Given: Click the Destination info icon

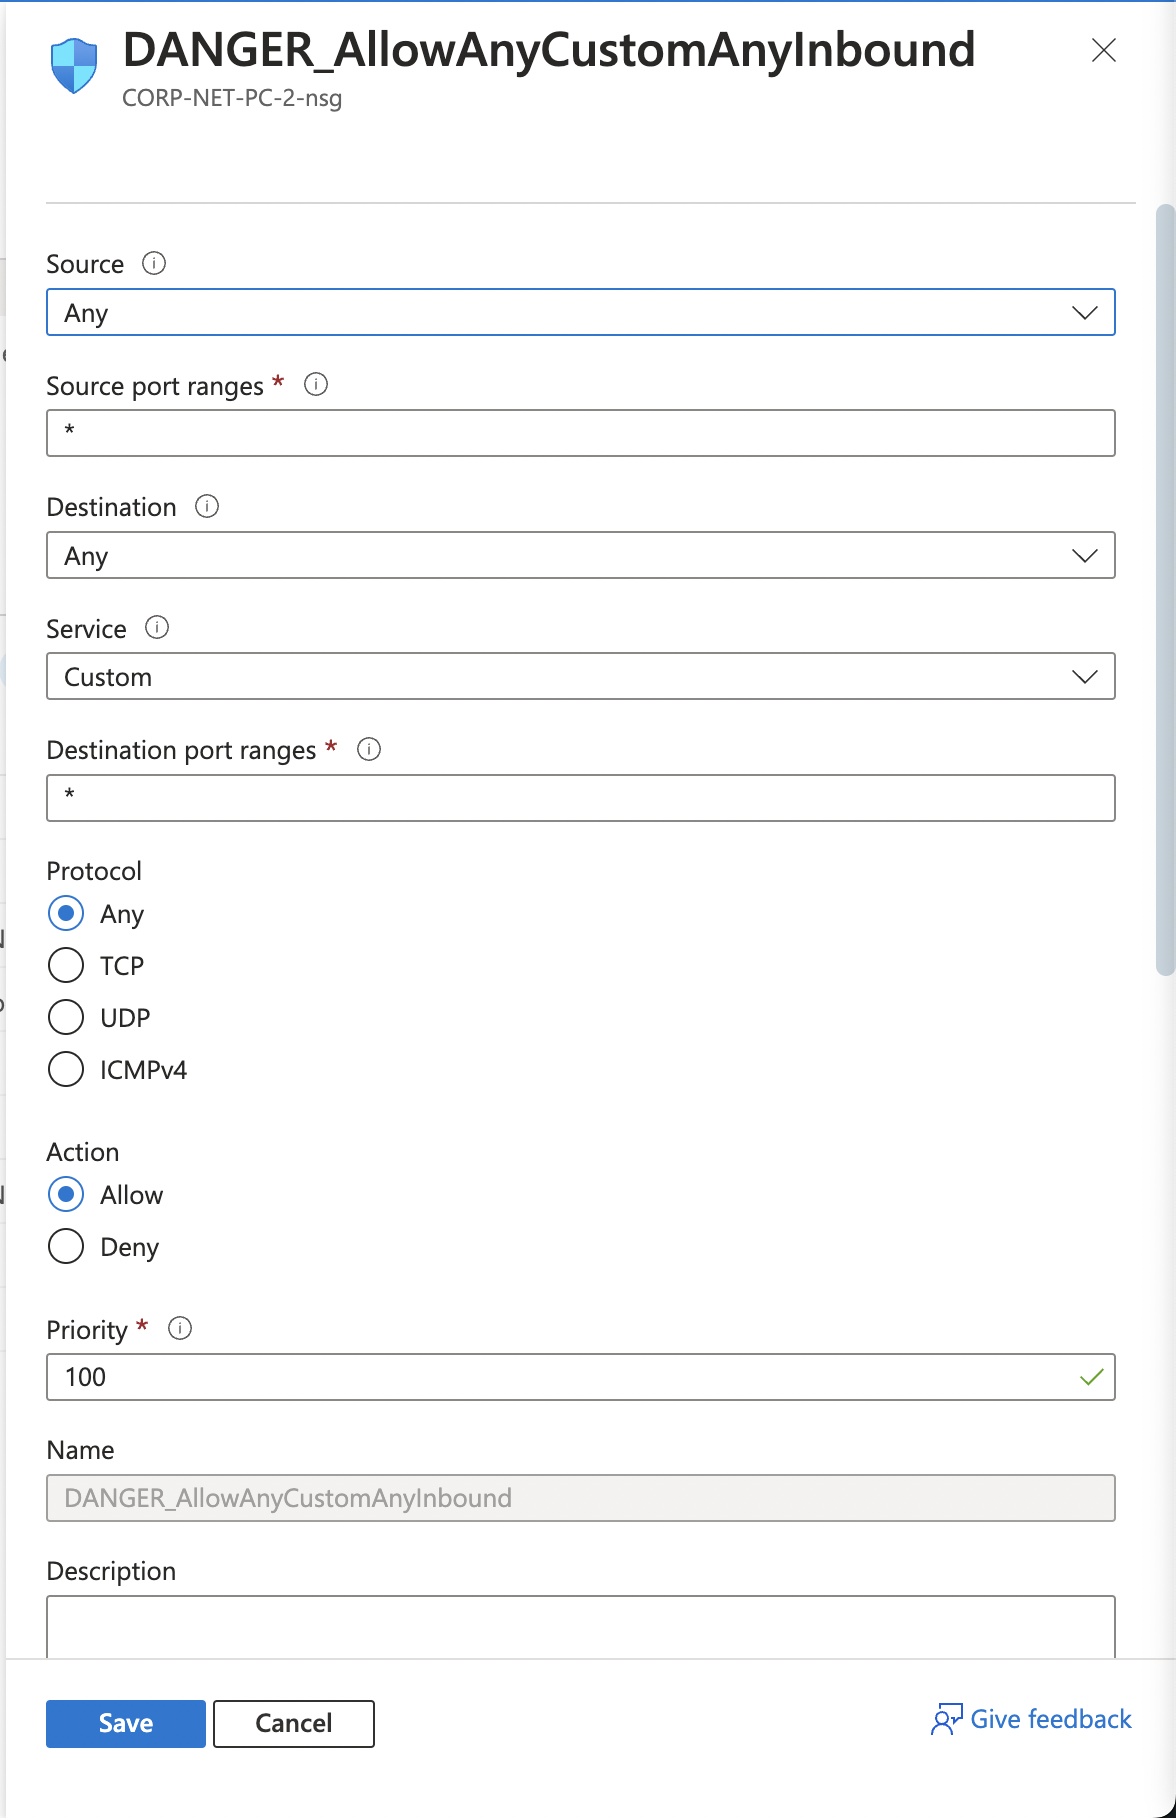Looking at the screenshot, I should tap(207, 506).
